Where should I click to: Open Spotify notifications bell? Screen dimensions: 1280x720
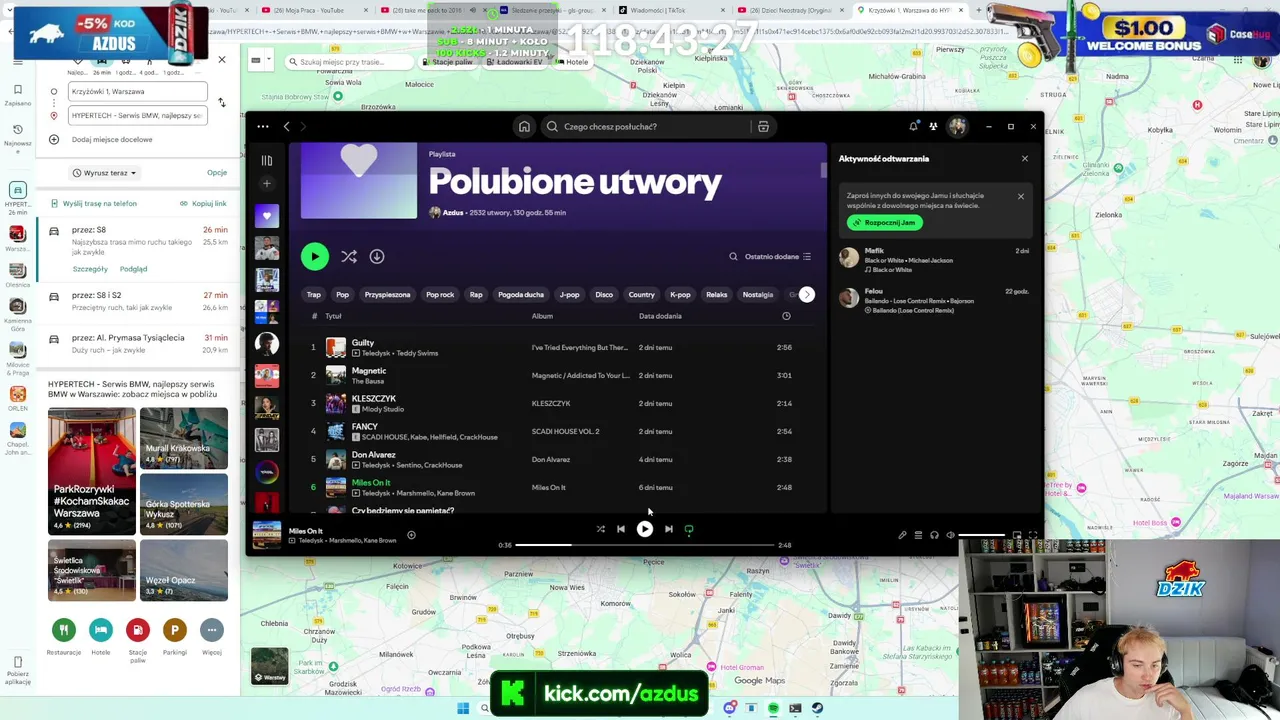coord(913,126)
